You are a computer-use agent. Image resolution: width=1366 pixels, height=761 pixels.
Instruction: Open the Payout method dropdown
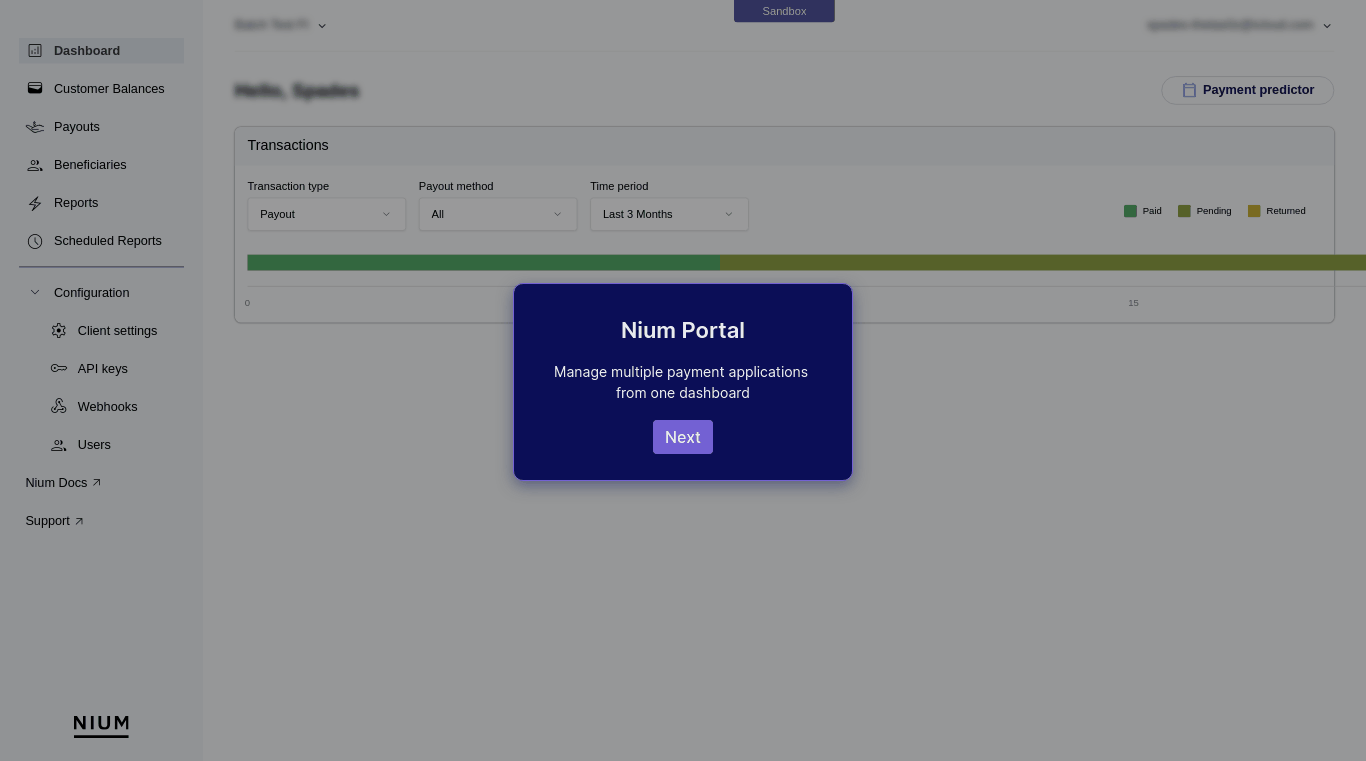point(497,214)
